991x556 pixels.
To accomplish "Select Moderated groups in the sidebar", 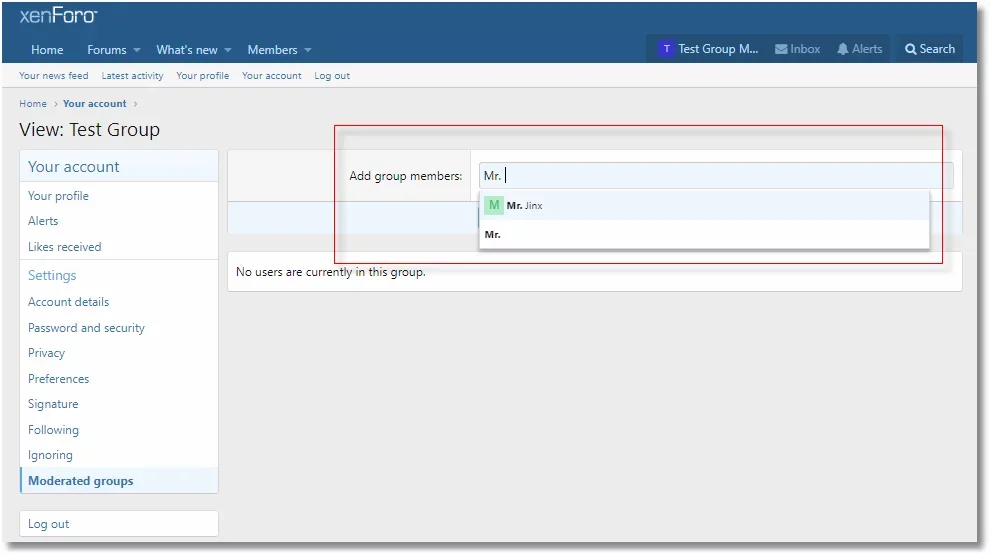I will [80, 481].
